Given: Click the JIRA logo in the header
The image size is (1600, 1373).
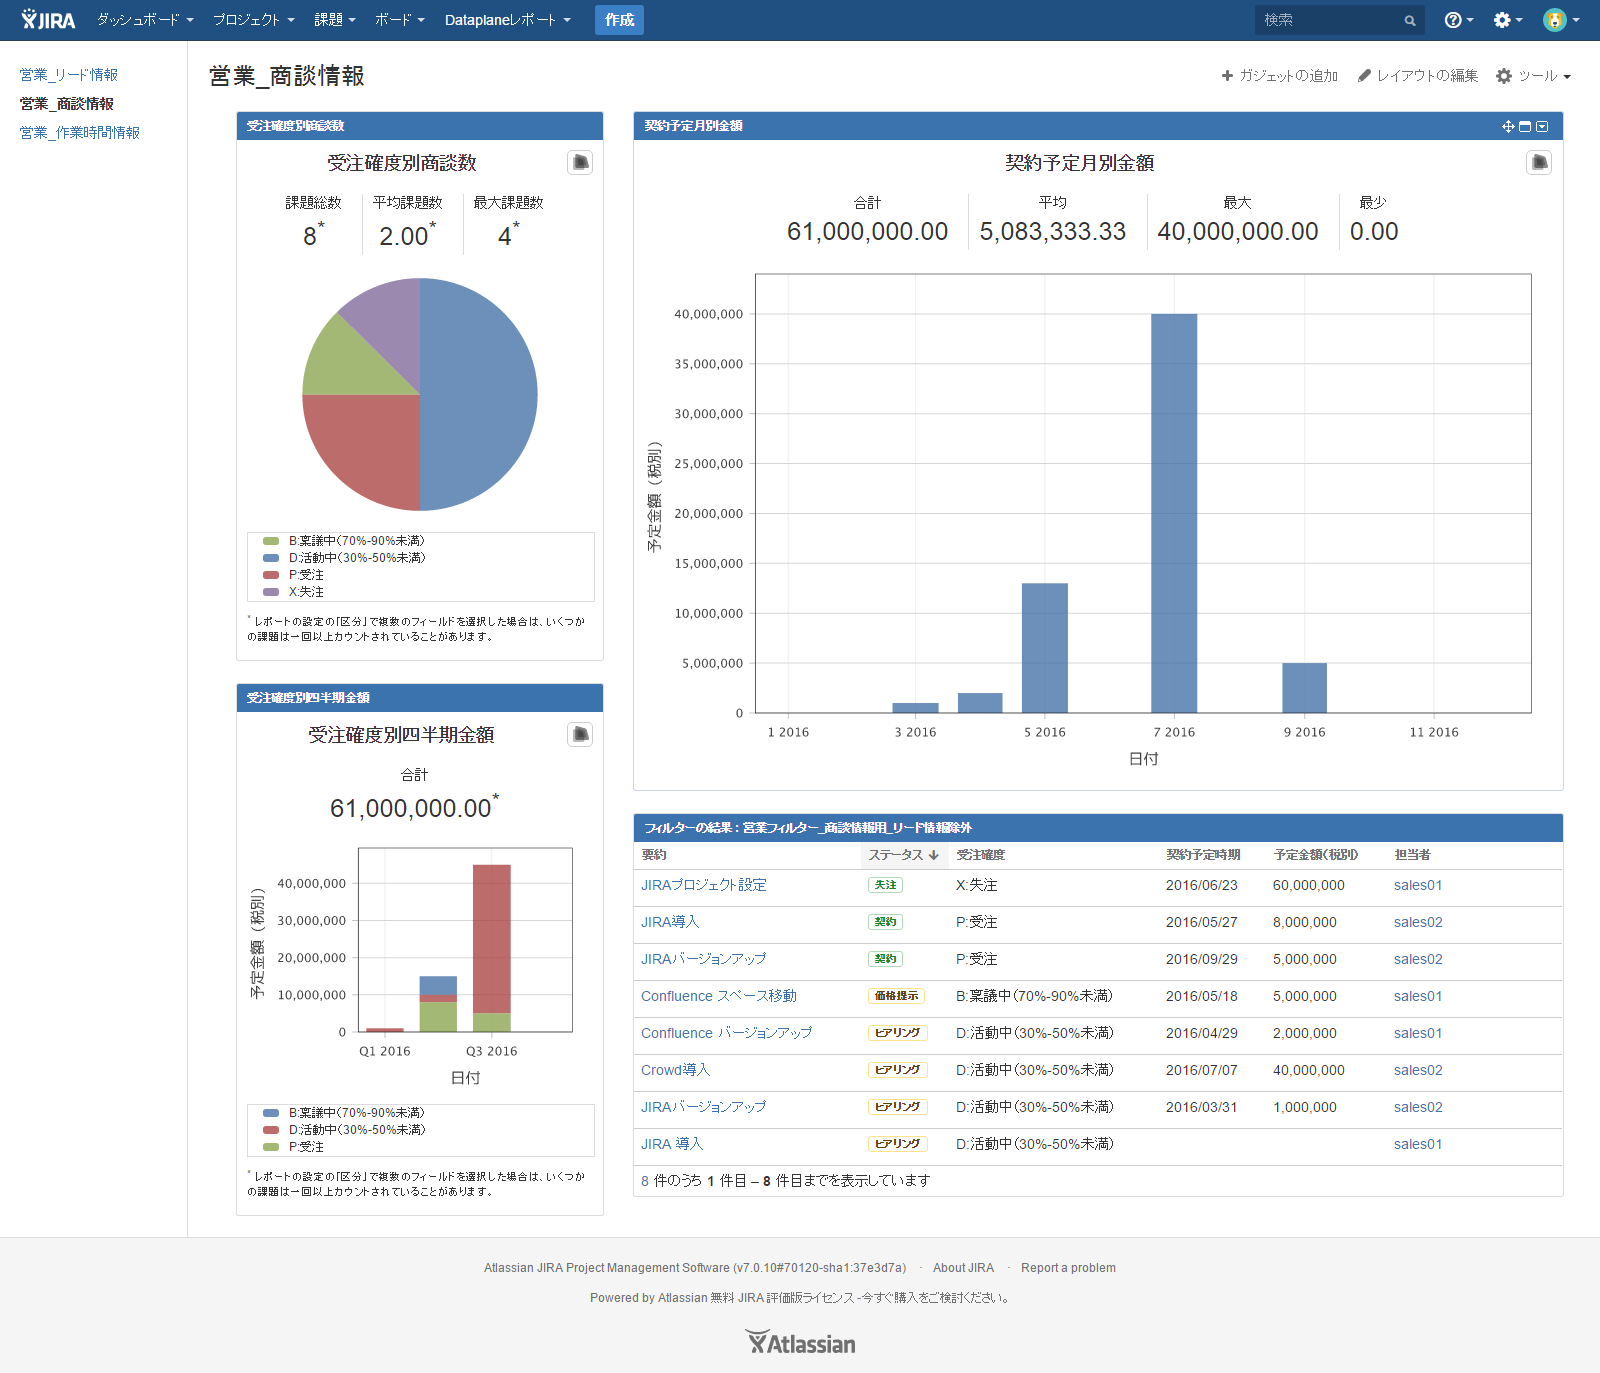Looking at the screenshot, I should tap(48, 20).
